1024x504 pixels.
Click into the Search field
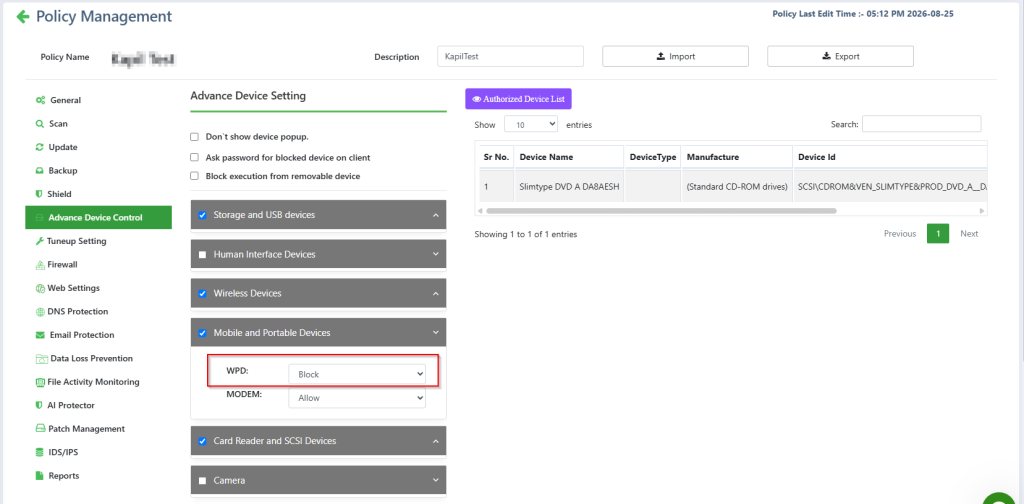921,124
